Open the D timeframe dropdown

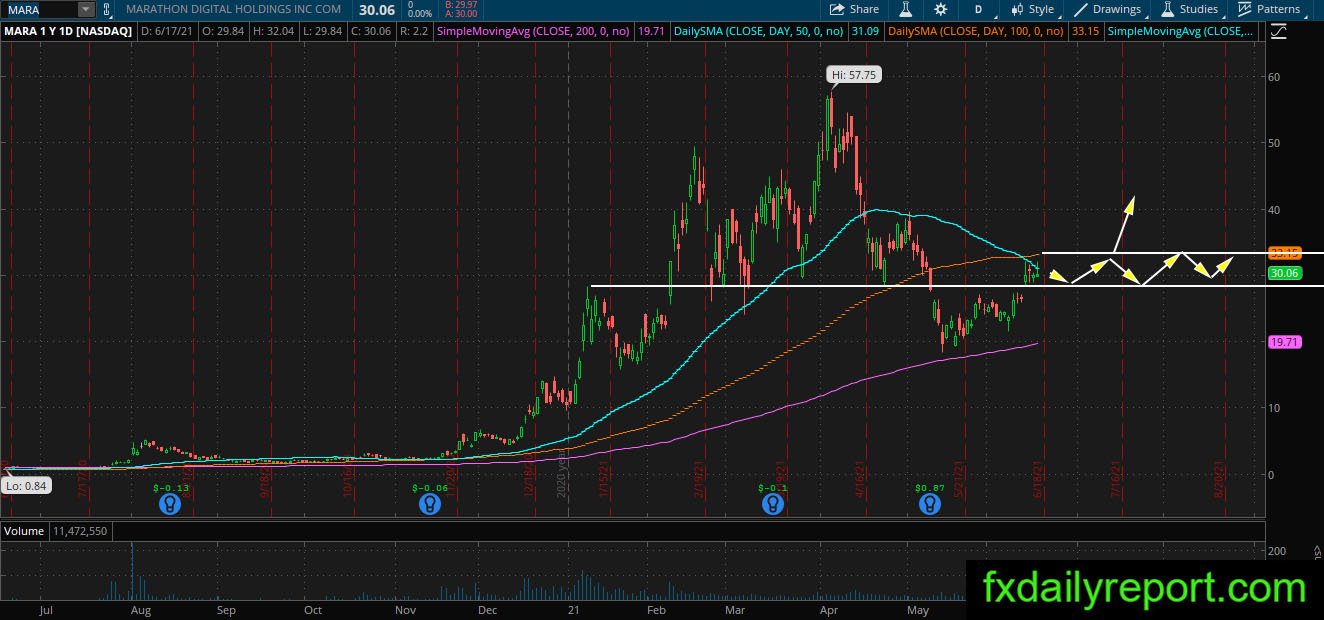(979, 9)
